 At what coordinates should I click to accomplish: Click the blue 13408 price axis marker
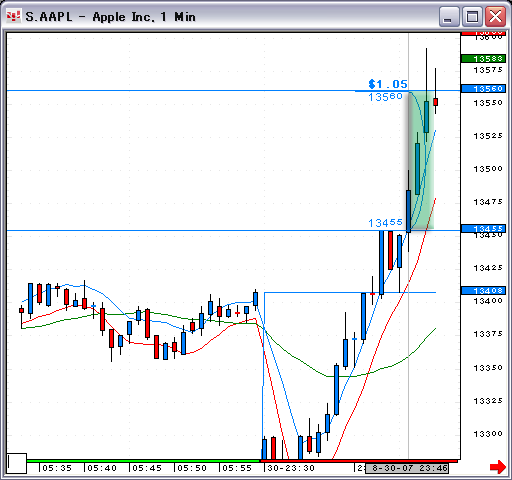coord(483,290)
